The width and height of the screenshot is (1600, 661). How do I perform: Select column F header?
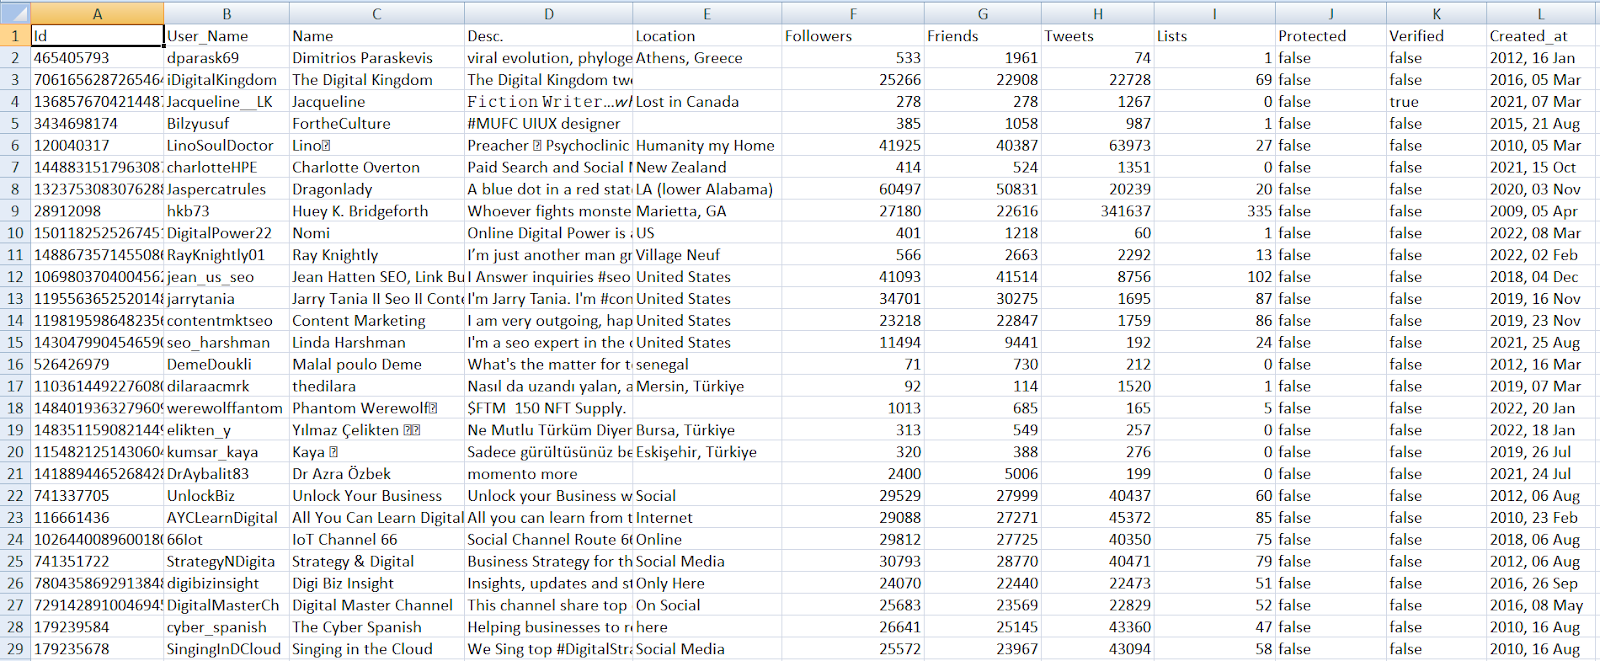click(852, 13)
